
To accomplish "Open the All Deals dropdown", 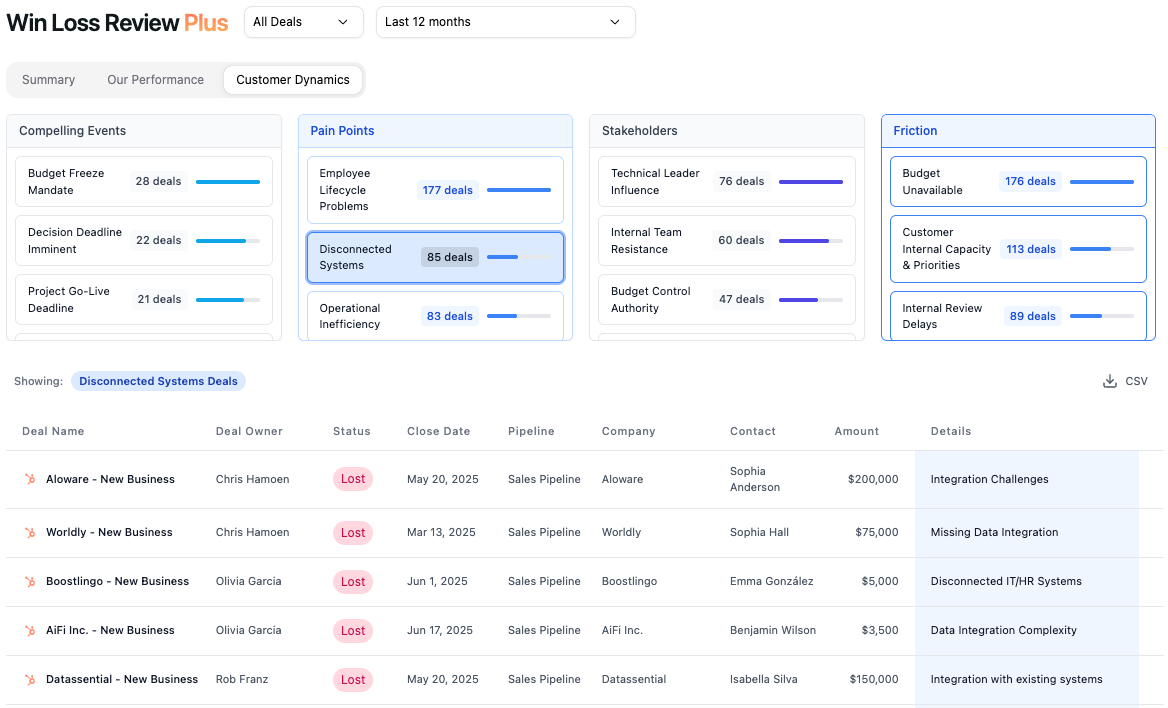I will tap(303, 21).
